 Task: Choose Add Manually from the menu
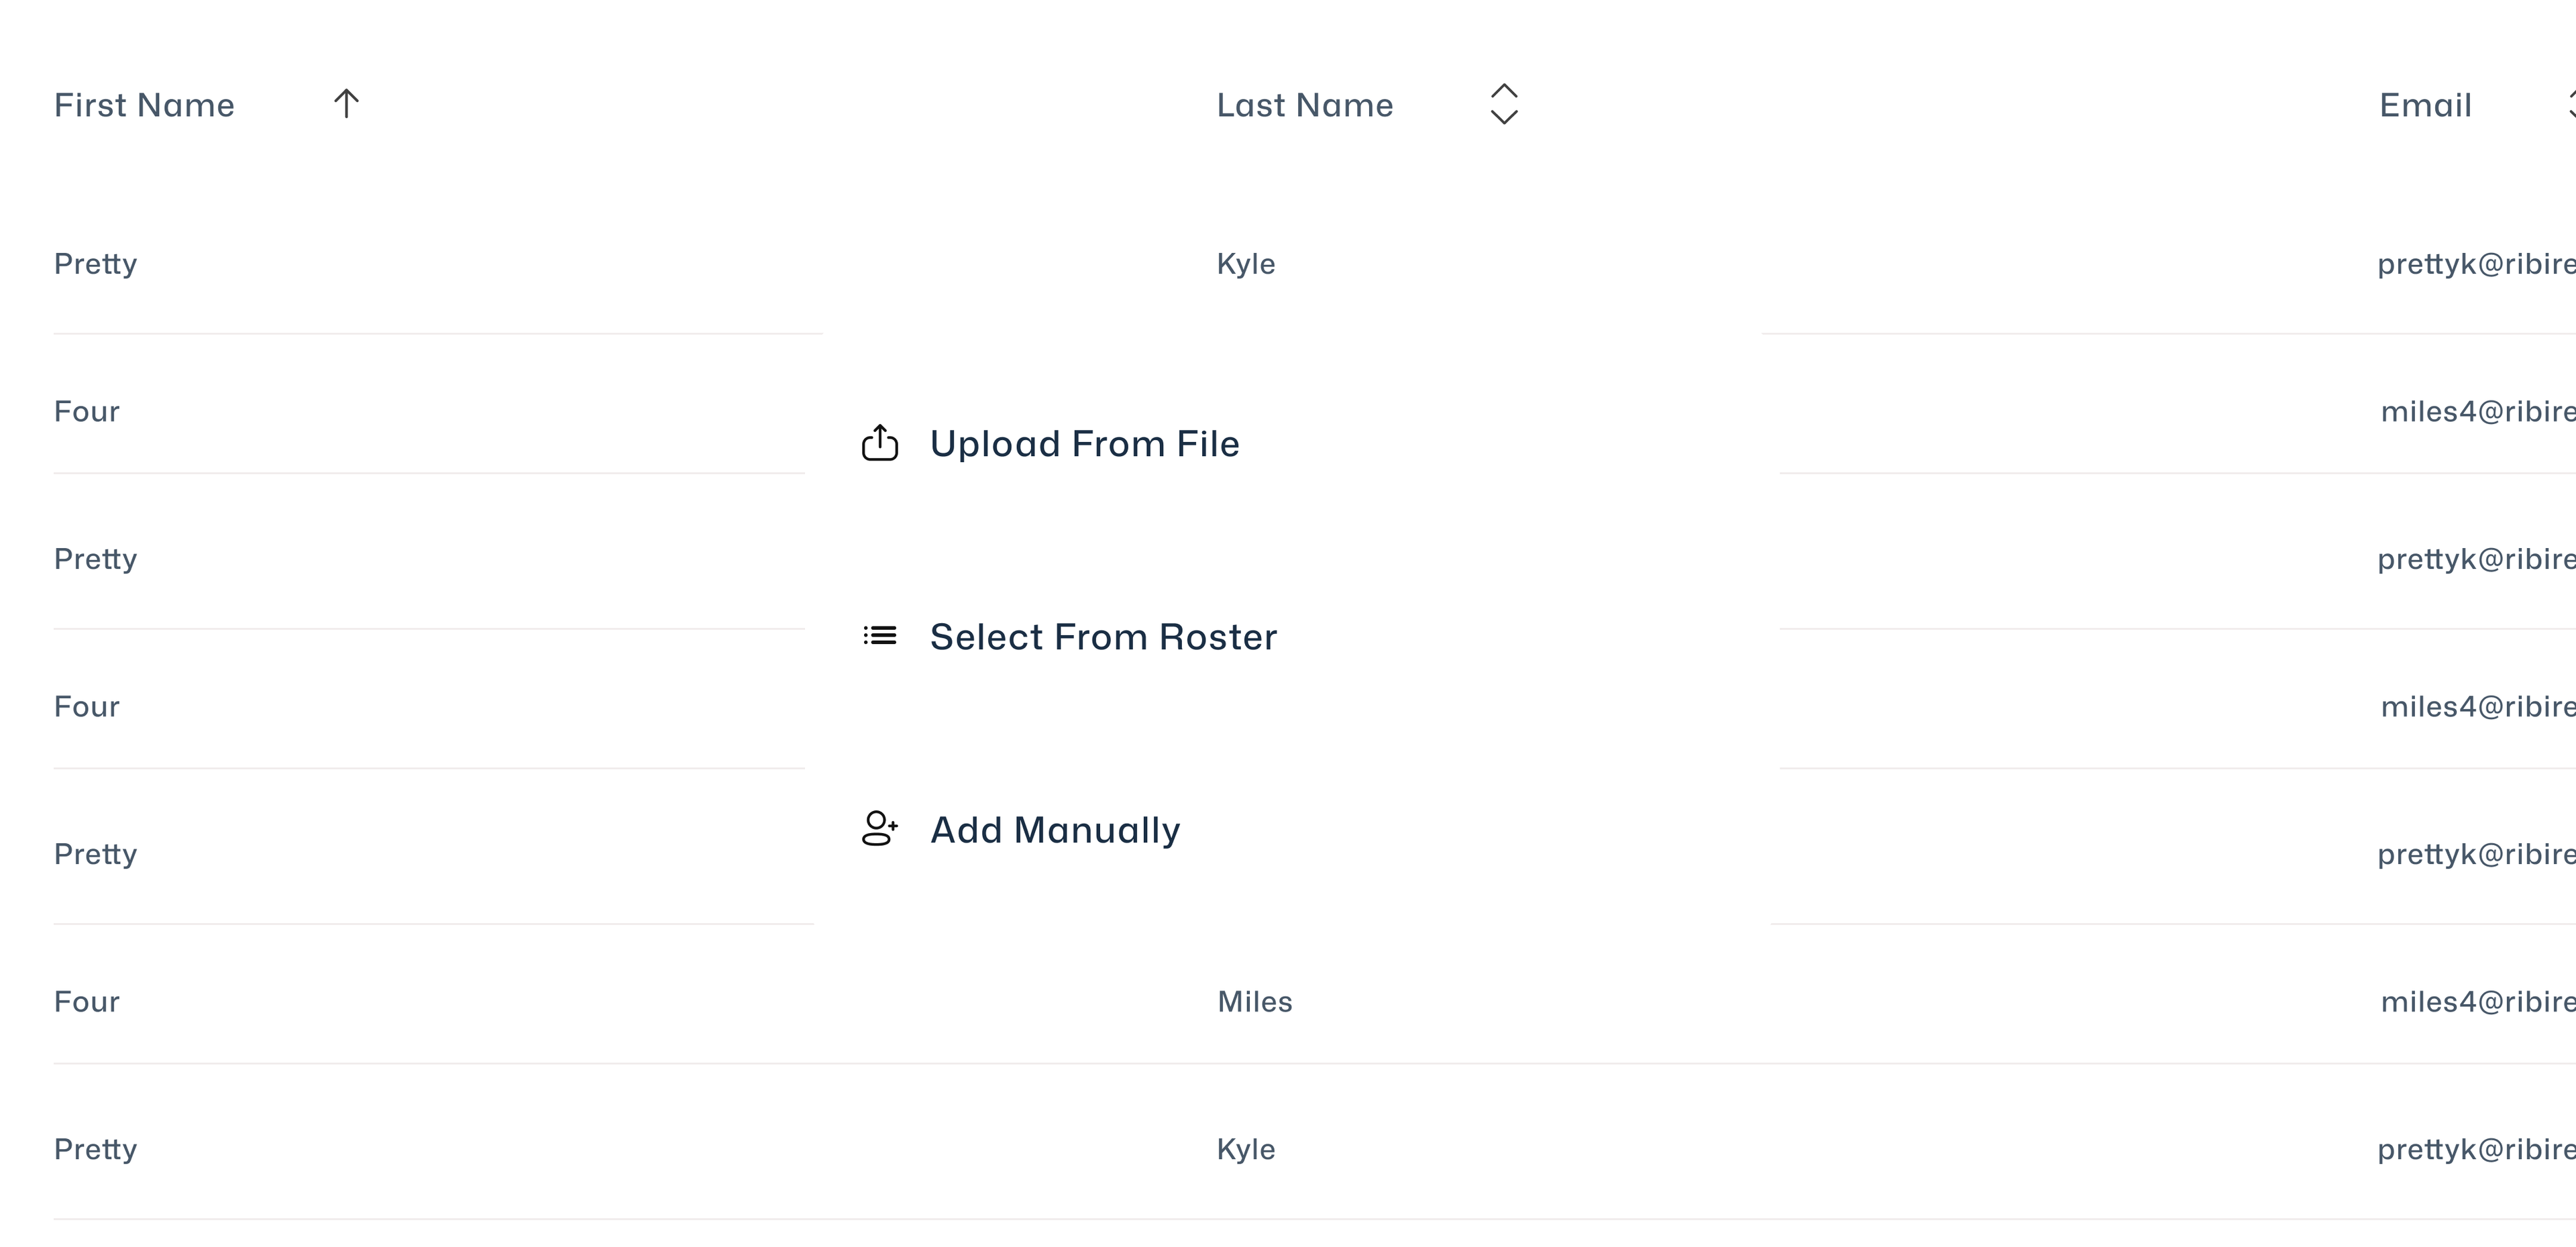(x=1056, y=829)
